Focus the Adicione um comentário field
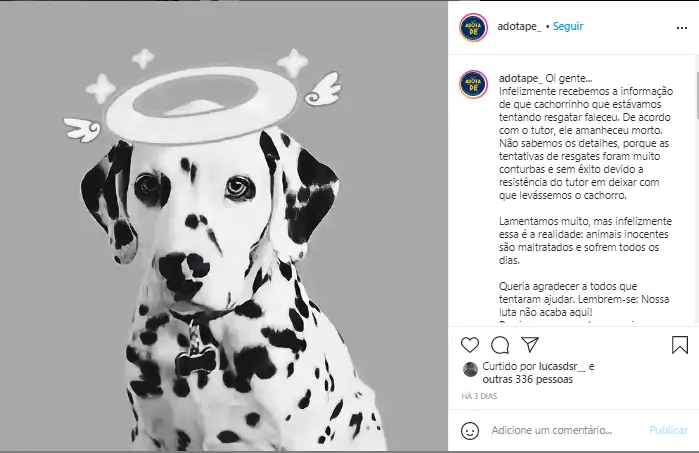The width and height of the screenshot is (699, 453). point(552,430)
